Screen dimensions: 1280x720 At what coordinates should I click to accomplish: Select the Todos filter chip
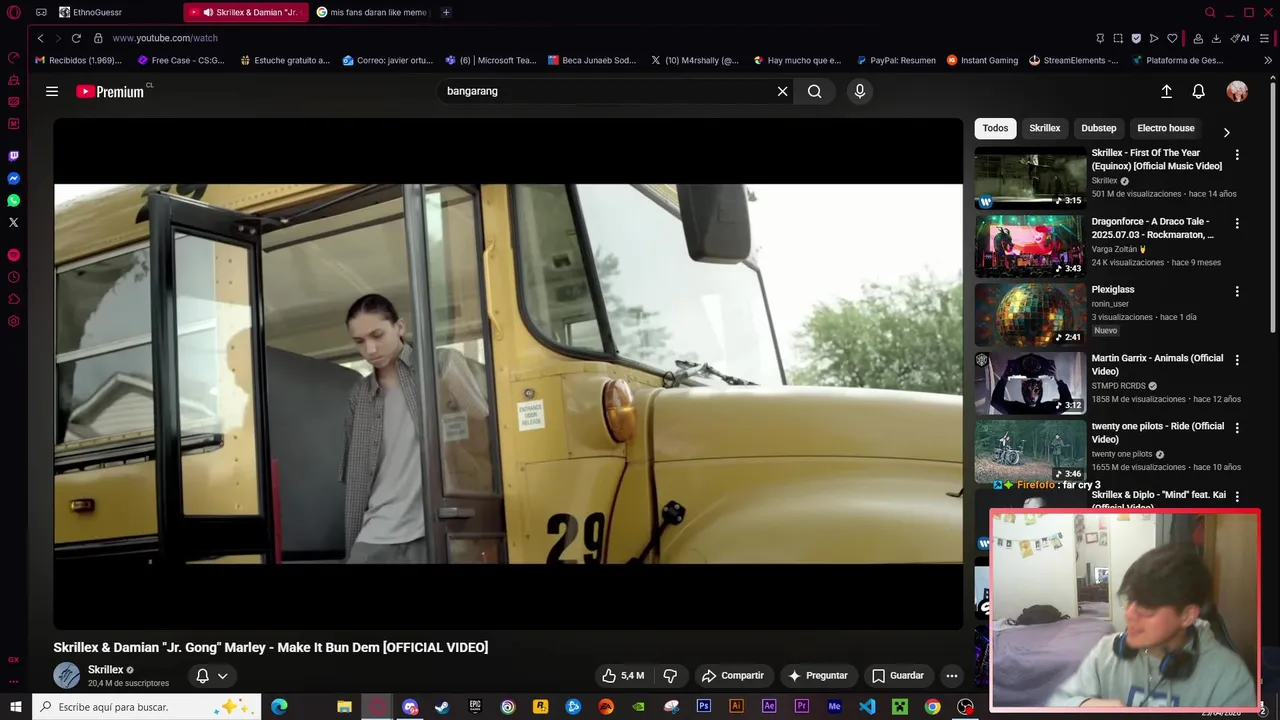995,128
